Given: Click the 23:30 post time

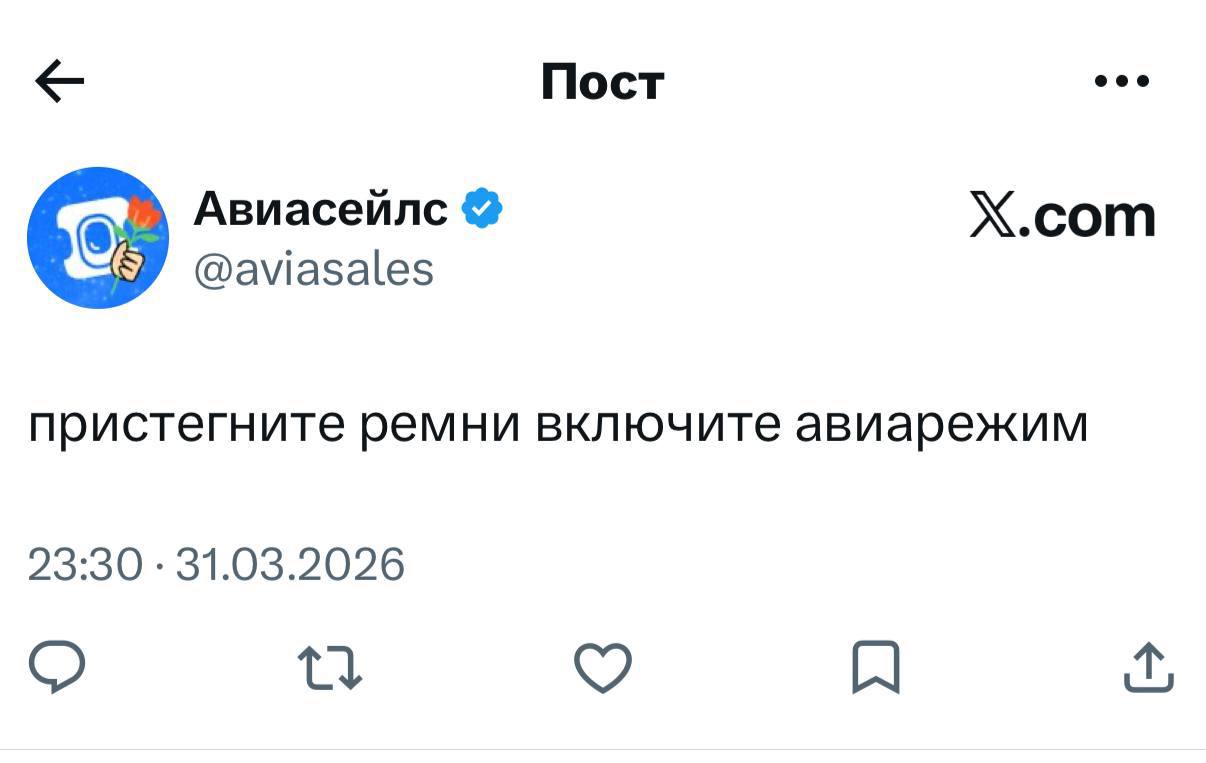Looking at the screenshot, I should click(x=85, y=564).
